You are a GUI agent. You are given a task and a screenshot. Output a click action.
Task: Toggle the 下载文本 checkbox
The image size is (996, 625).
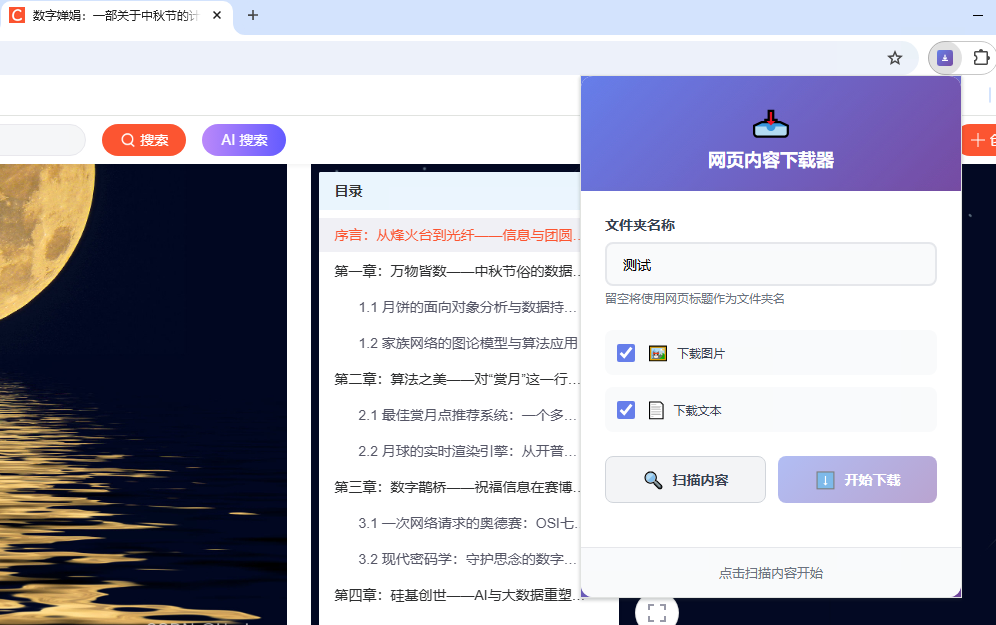(626, 410)
